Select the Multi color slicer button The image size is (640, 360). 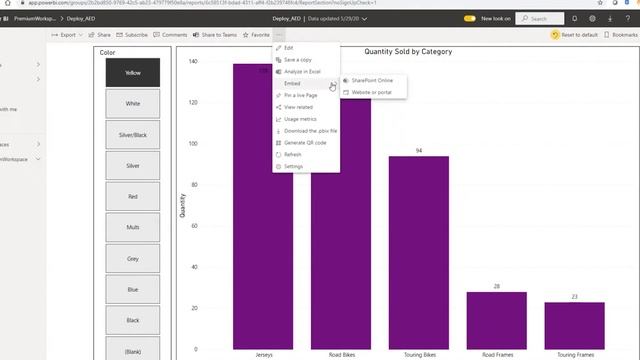coord(133,227)
